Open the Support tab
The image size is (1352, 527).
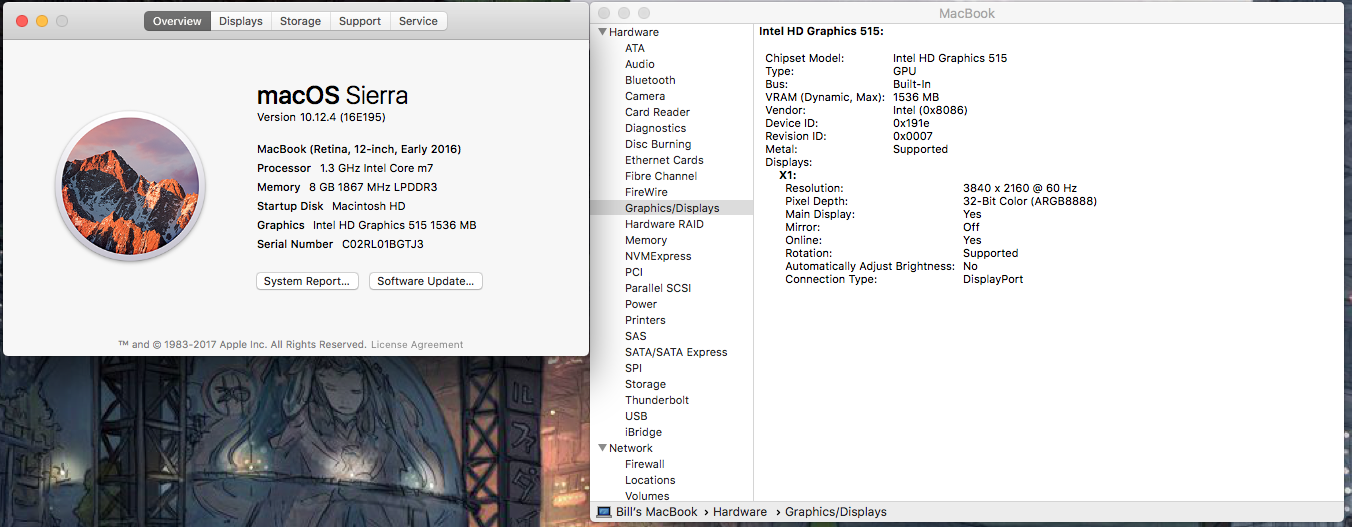(360, 21)
